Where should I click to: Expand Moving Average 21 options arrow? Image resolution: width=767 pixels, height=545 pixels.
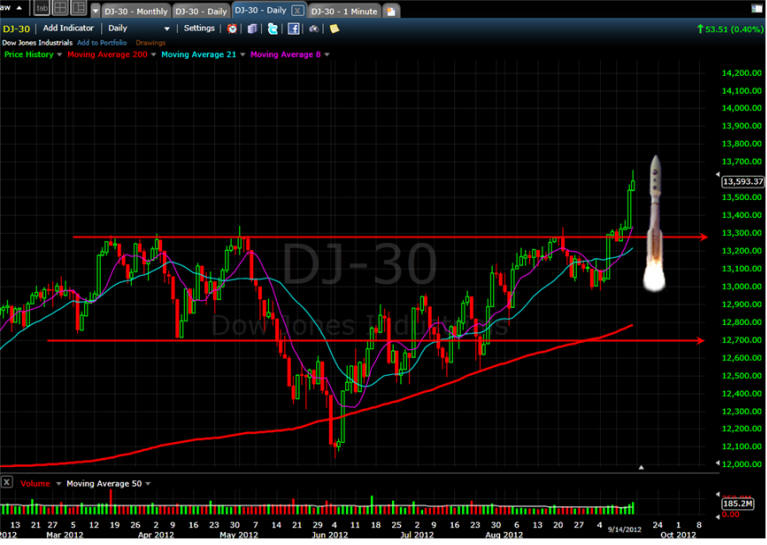pyautogui.click(x=242, y=54)
